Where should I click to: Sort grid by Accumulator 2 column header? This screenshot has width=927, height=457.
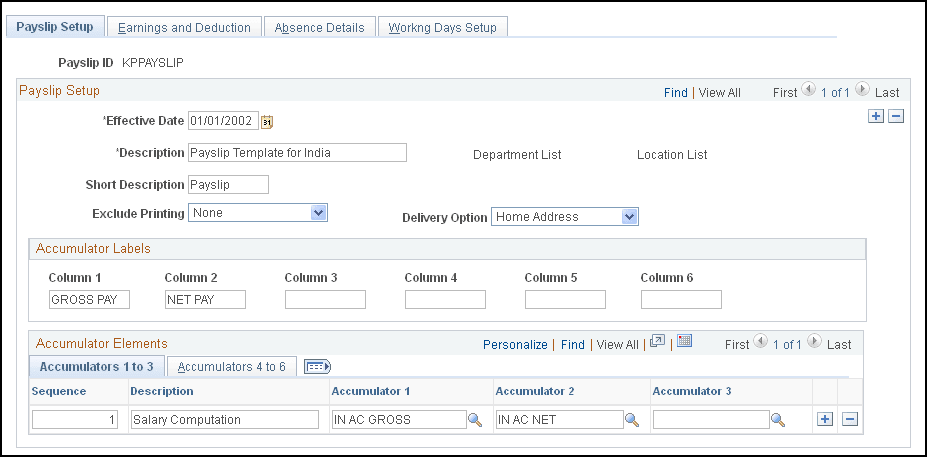click(x=535, y=391)
